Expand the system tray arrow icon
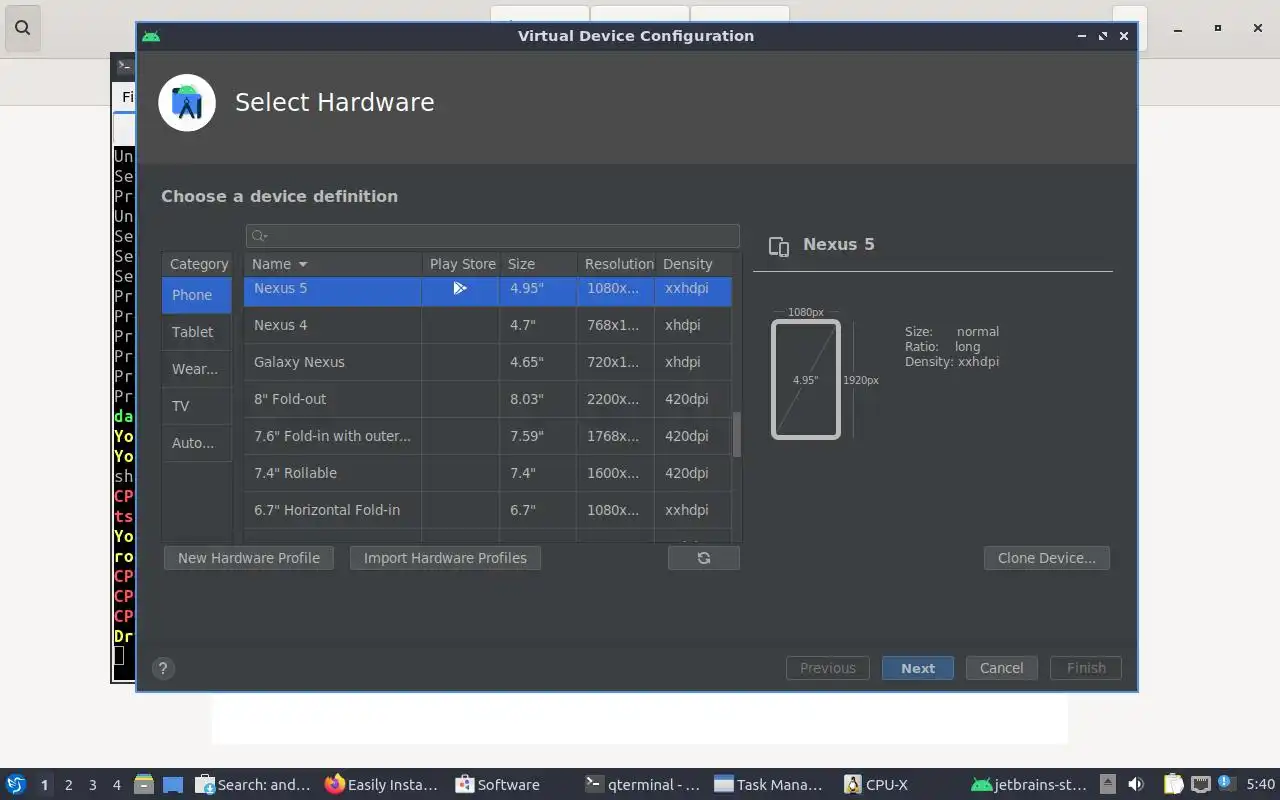The width and height of the screenshot is (1280, 800). click(x=1108, y=784)
